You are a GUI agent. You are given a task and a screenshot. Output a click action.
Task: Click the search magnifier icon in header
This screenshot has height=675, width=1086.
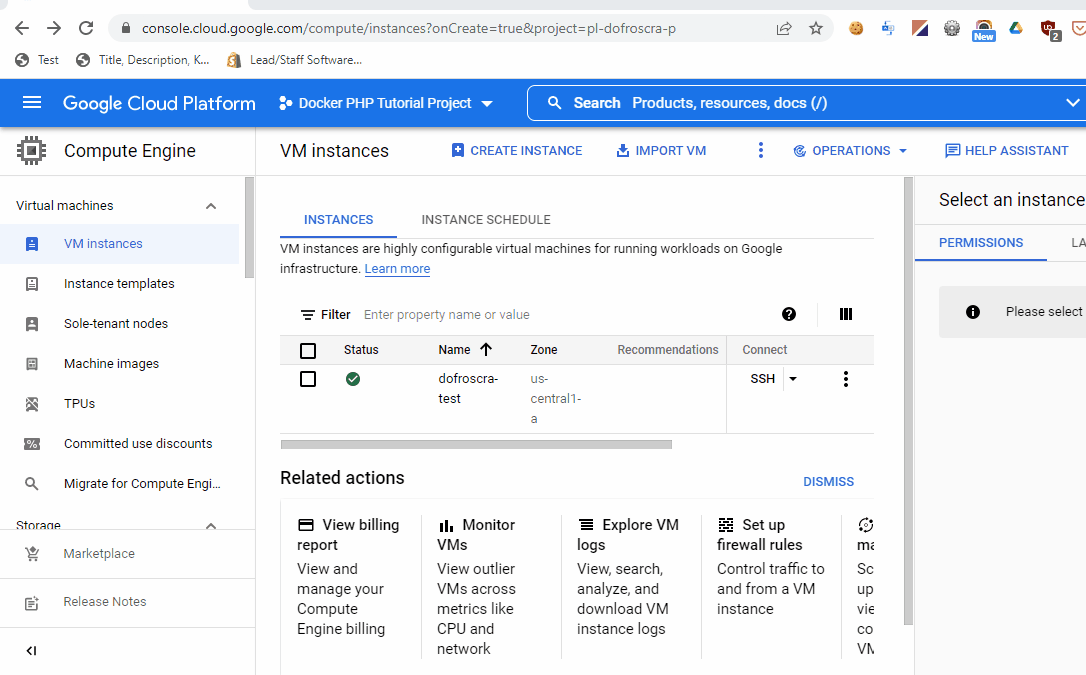pos(554,103)
